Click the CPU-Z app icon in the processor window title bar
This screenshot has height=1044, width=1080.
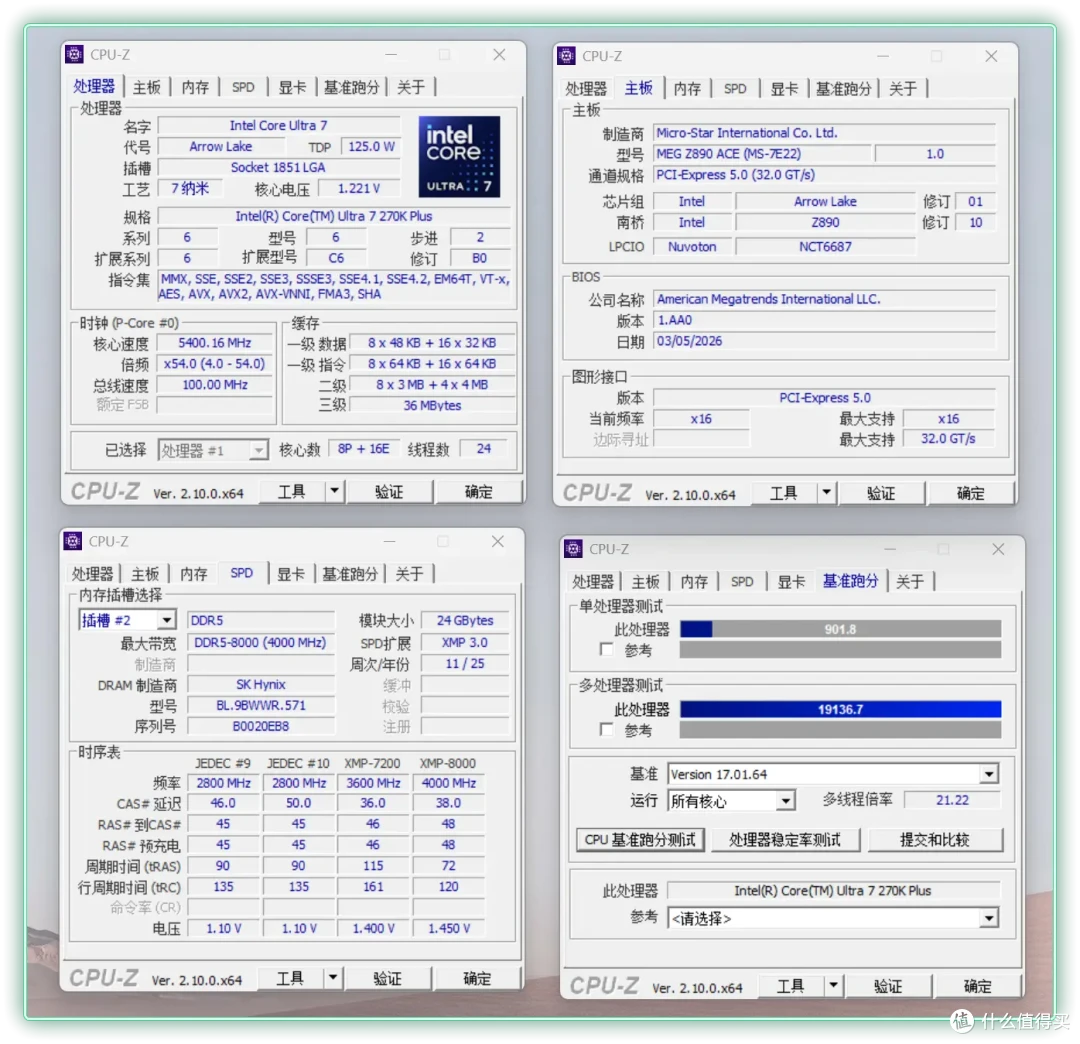coord(74,54)
